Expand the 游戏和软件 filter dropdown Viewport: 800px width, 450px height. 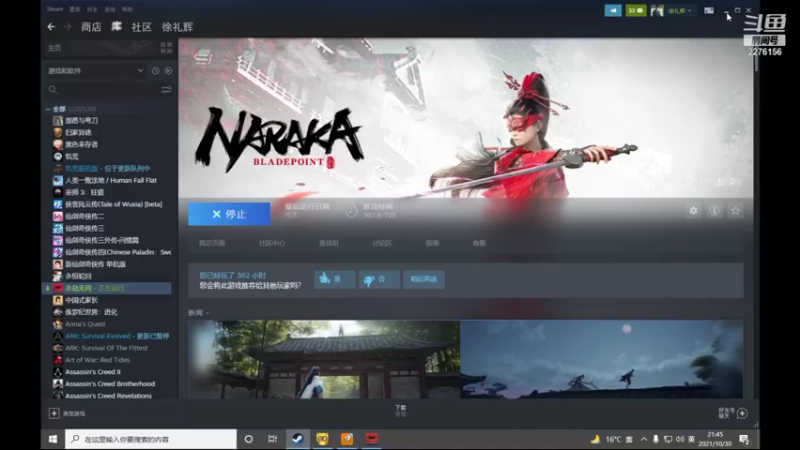(x=95, y=71)
